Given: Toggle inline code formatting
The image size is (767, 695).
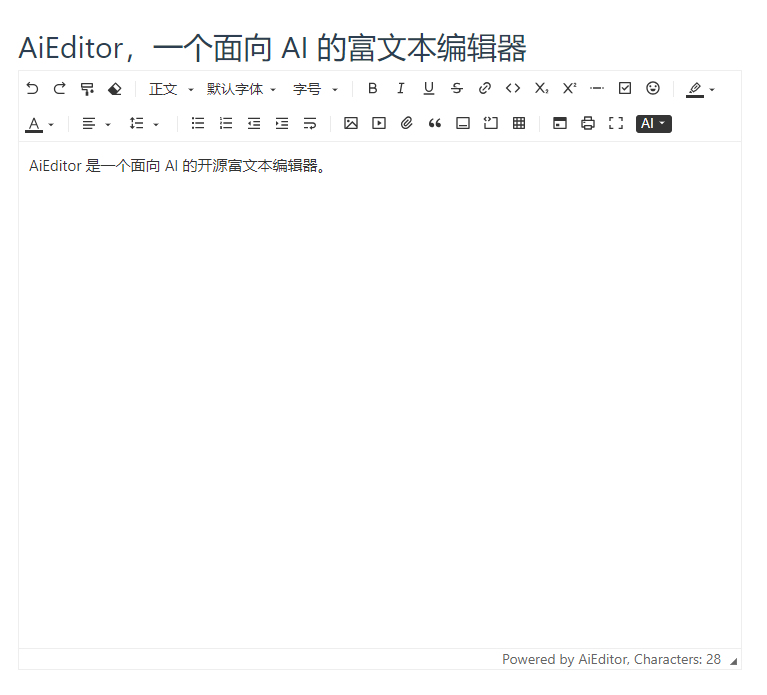Looking at the screenshot, I should 513,89.
